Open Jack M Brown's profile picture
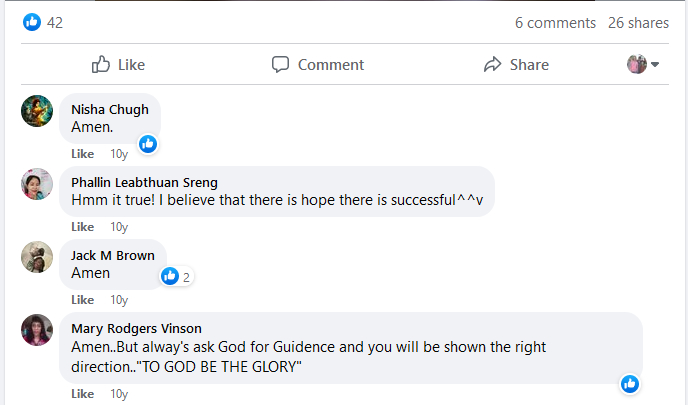The image size is (688, 405). 37,257
